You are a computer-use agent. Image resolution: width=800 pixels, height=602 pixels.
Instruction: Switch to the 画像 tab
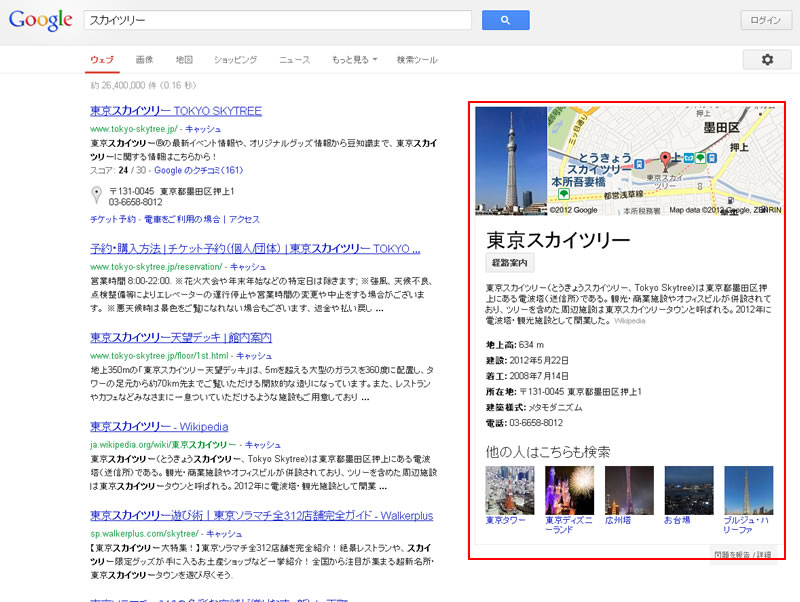tap(144, 60)
